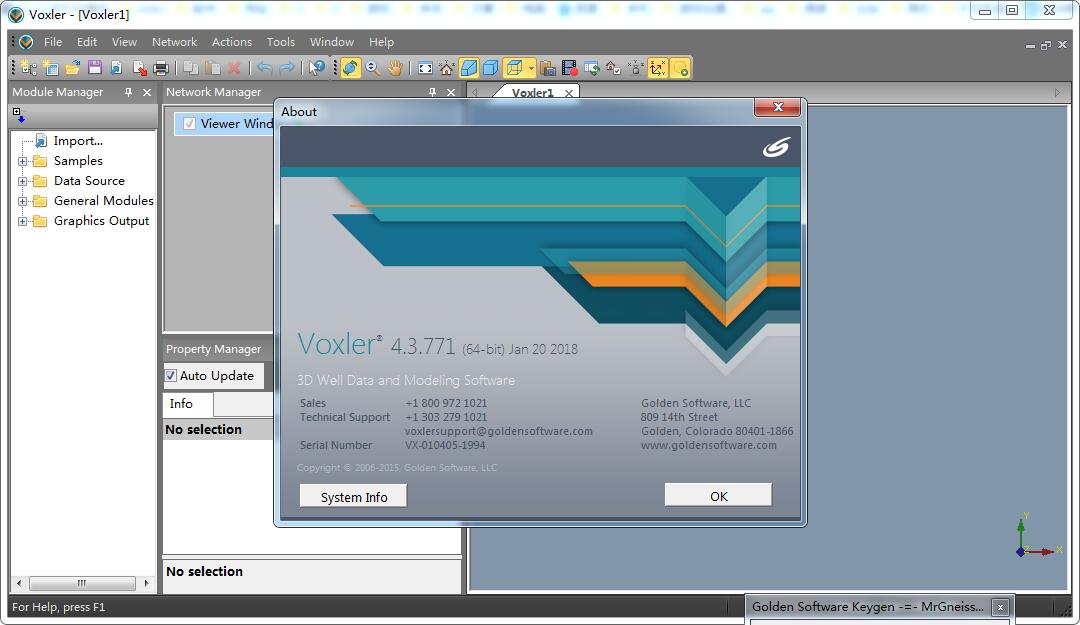Open the Actions menu
The width and height of the screenshot is (1080, 625).
pyautogui.click(x=232, y=42)
